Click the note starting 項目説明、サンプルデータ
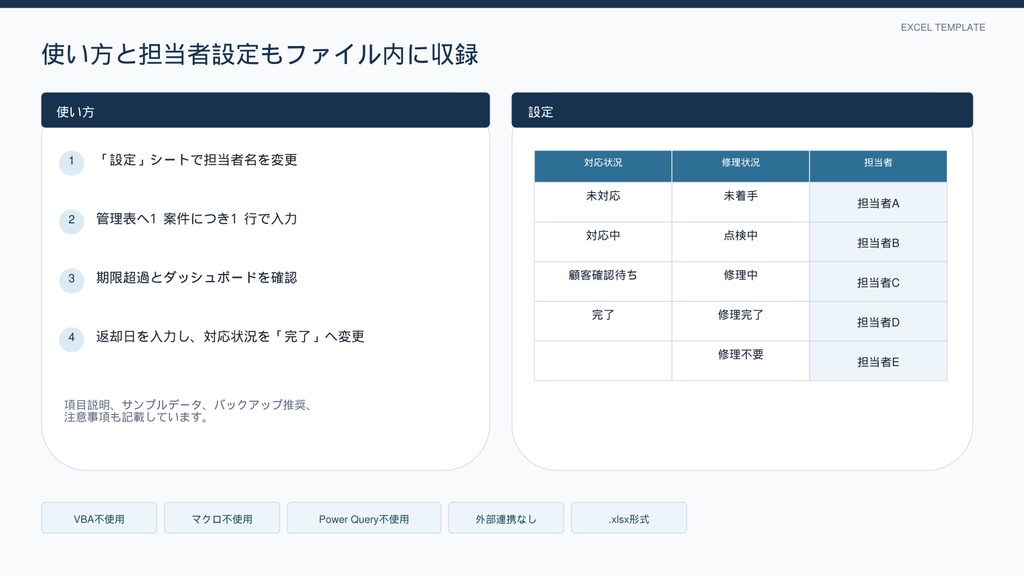 point(189,411)
